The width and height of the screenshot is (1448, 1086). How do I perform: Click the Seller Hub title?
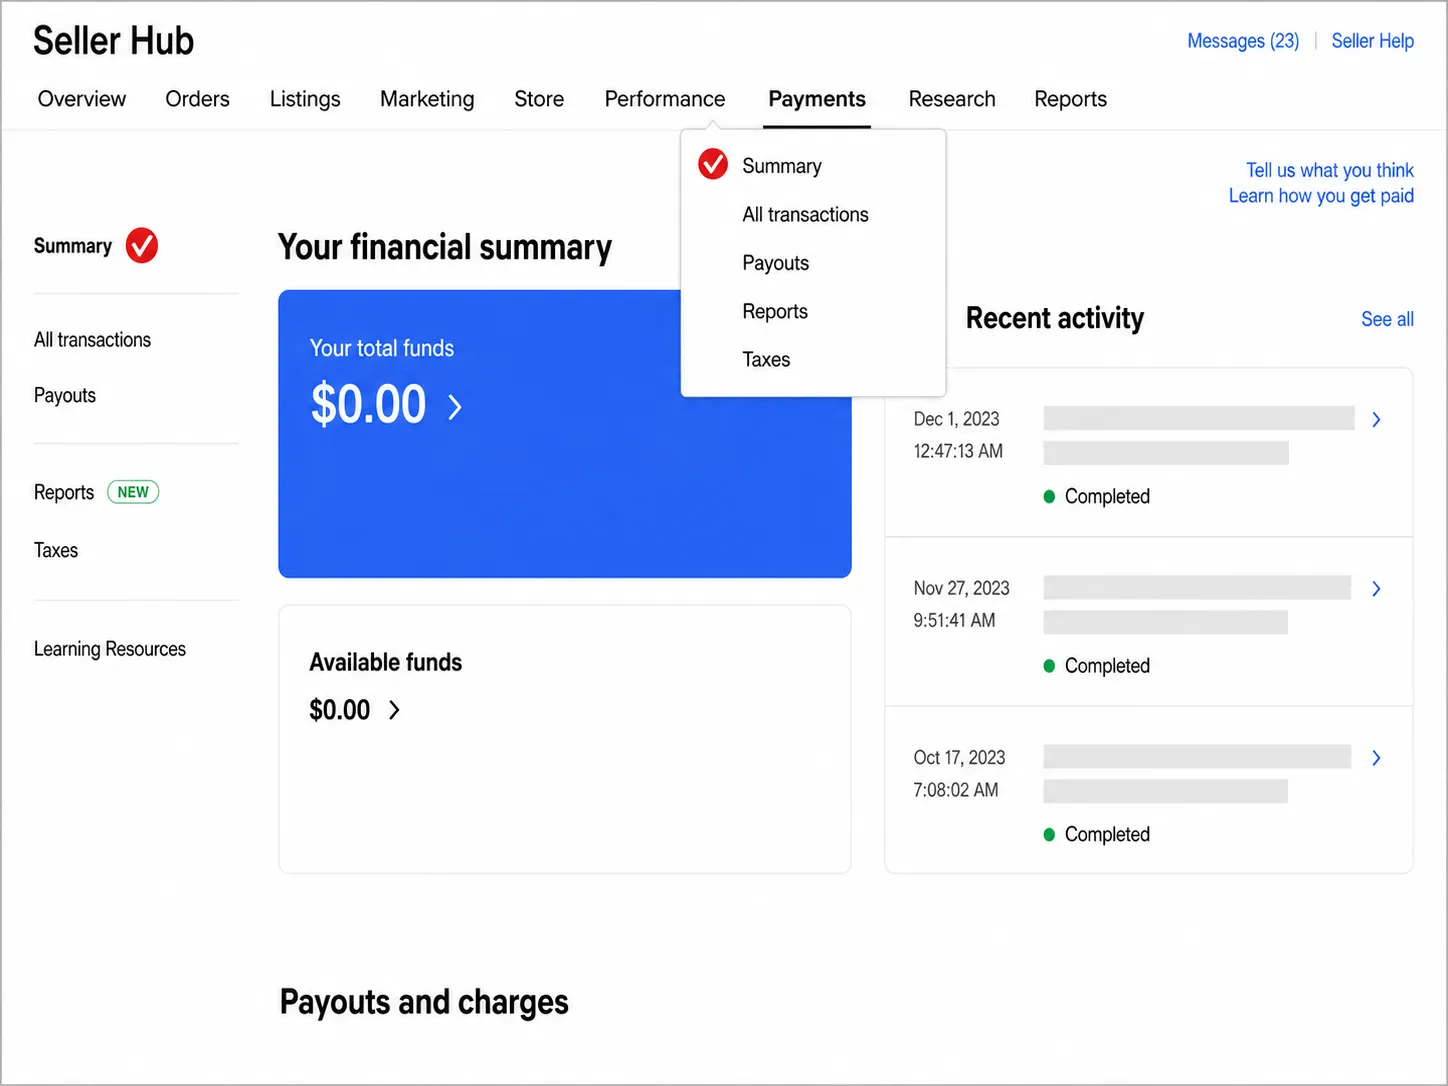coord(114,41)
